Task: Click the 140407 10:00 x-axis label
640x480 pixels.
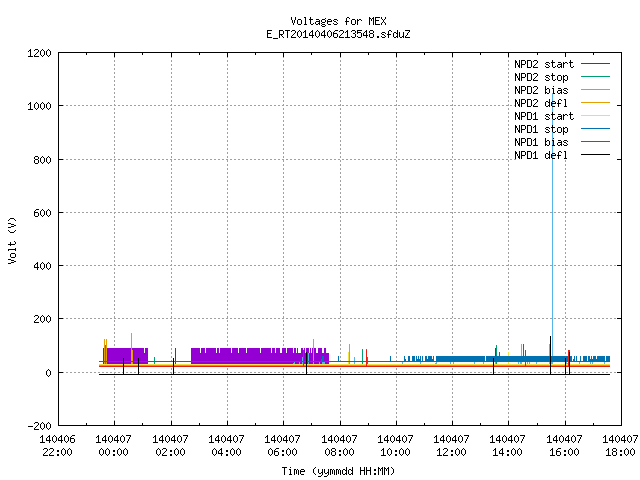Action: point(395,446)
